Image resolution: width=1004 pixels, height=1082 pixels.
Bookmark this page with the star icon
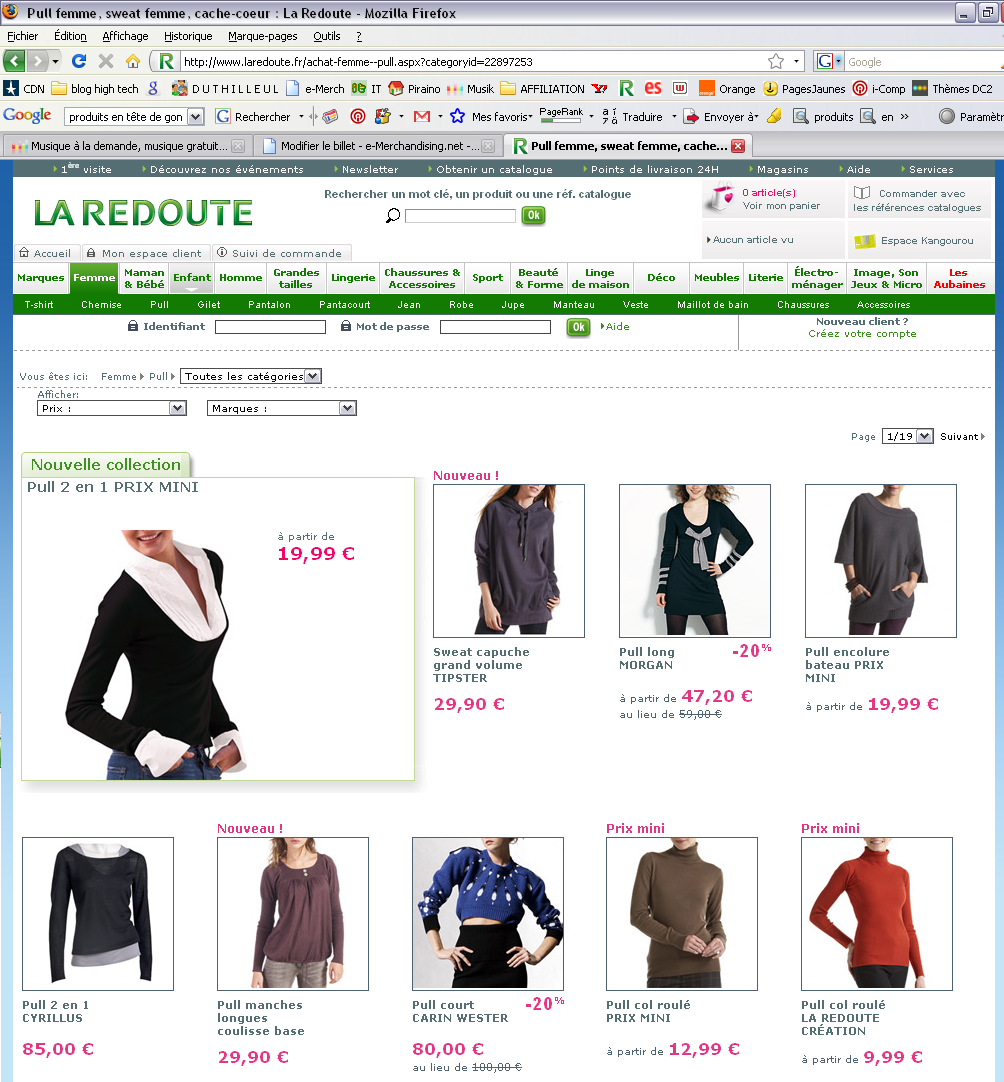pyautogui.click(x=776, y=61)
